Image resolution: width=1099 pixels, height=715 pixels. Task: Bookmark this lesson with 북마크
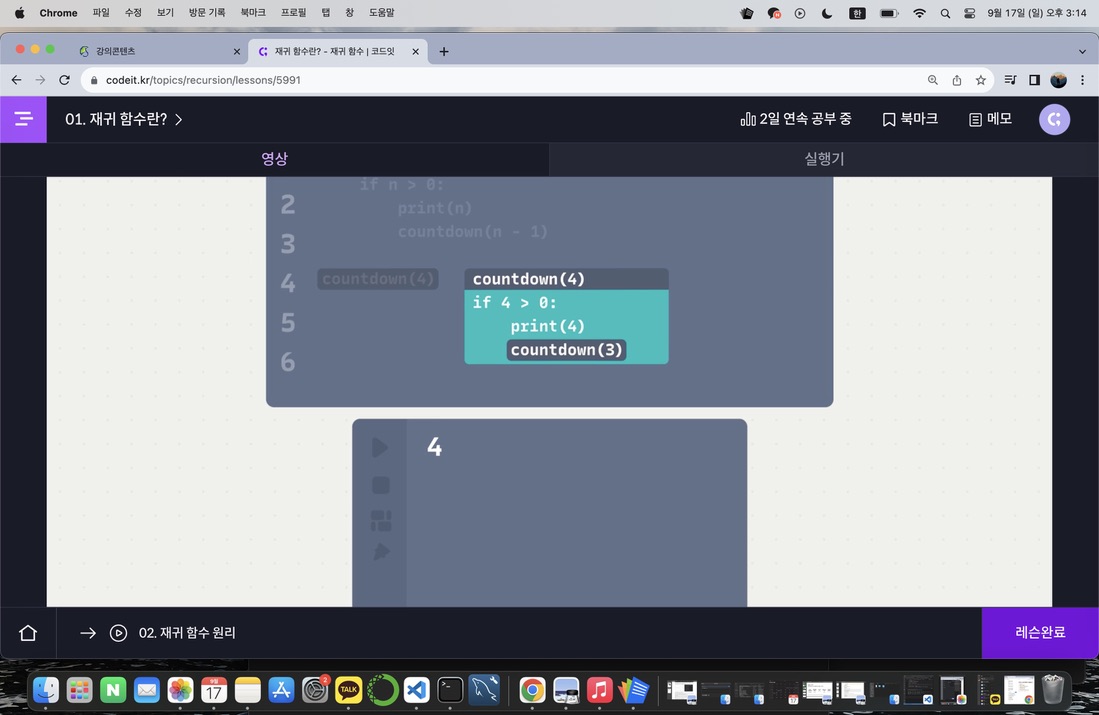click(910, 119)
